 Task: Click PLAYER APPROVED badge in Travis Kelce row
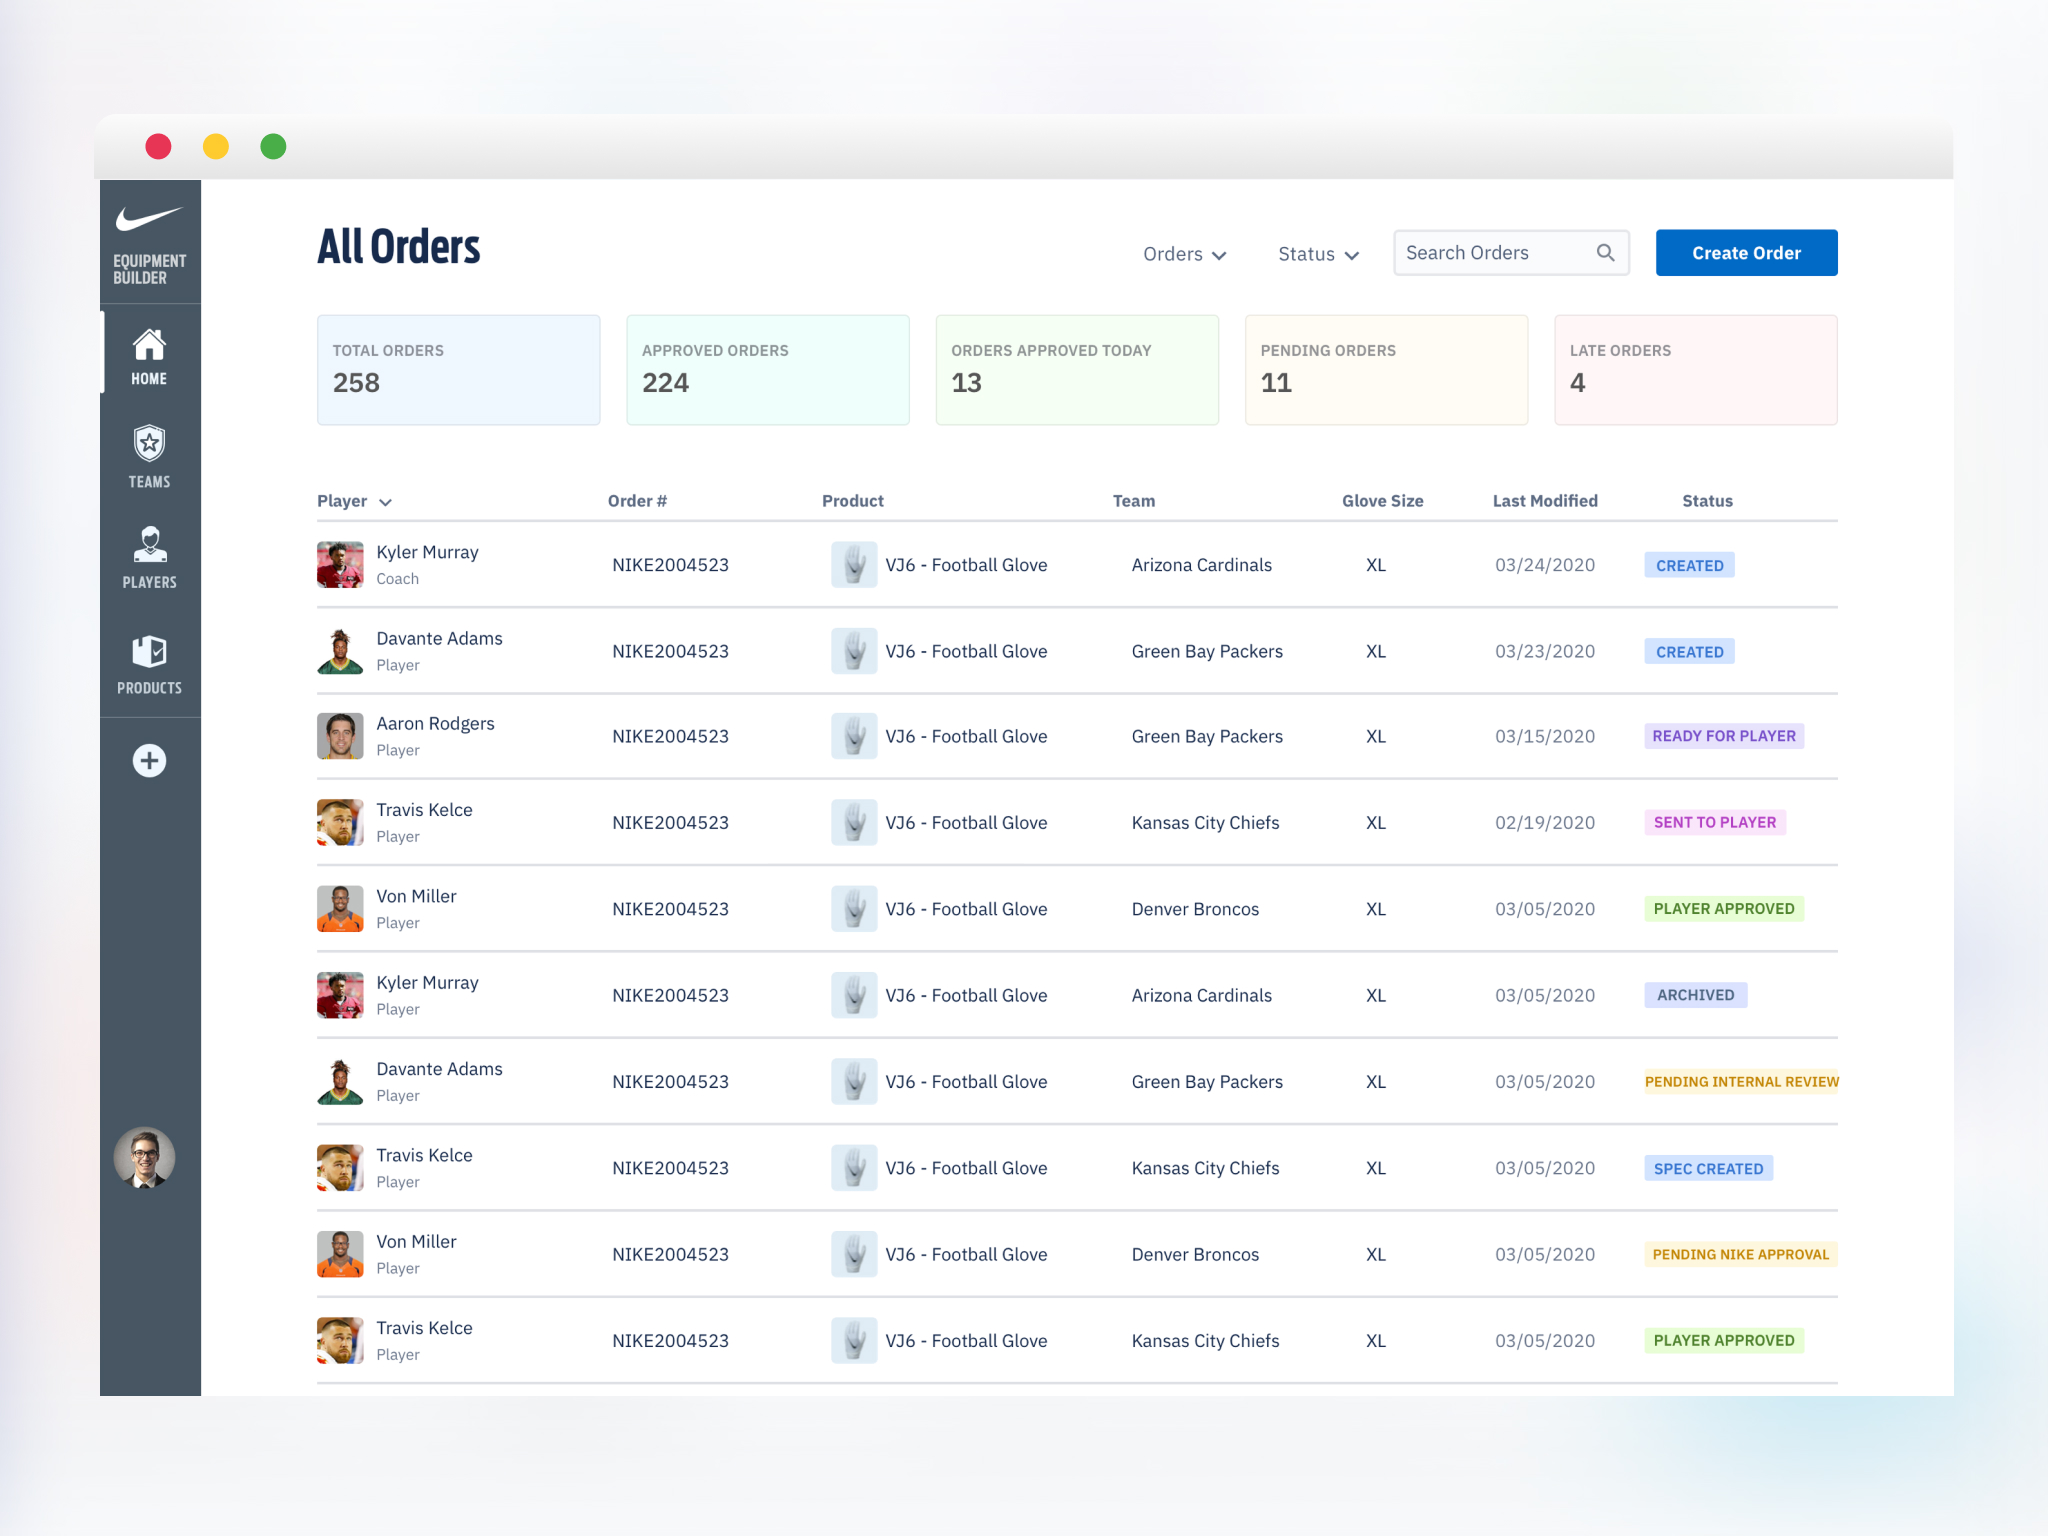pyautogui.click(x=1723, y=1340)
